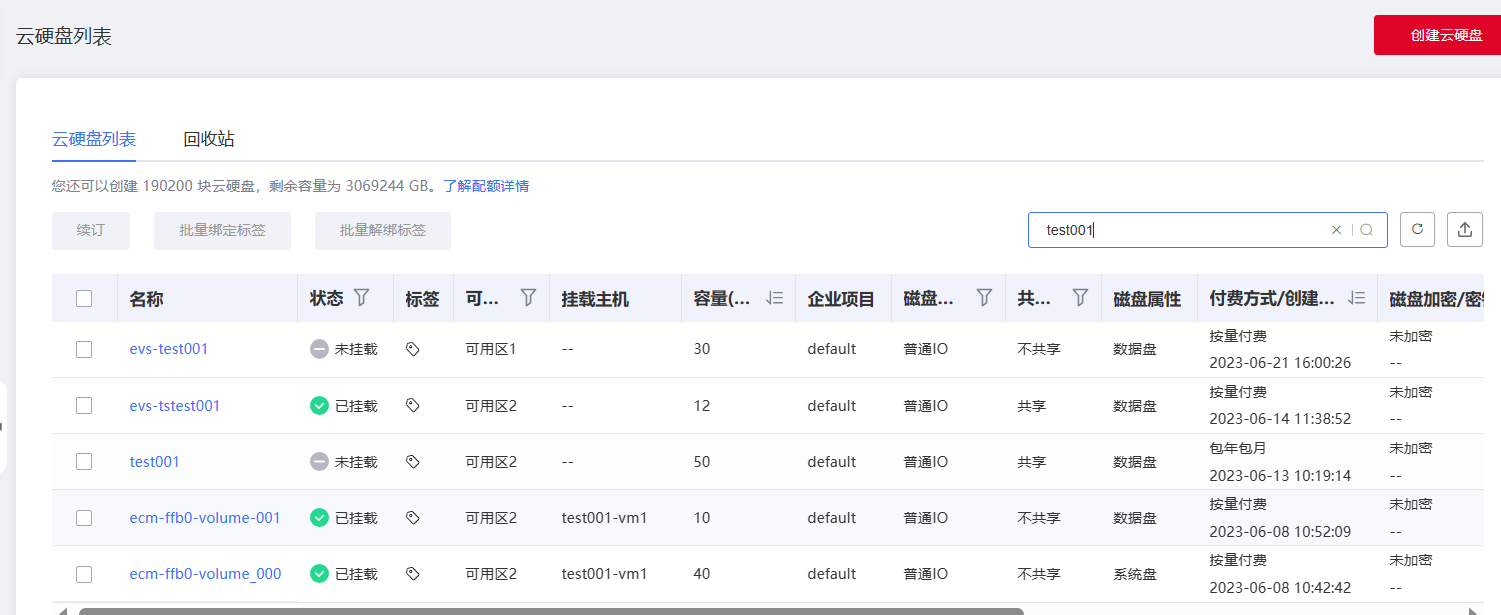Toggle the select-all header checkbox
The image size is (1501, 615).
click(84, 298)
